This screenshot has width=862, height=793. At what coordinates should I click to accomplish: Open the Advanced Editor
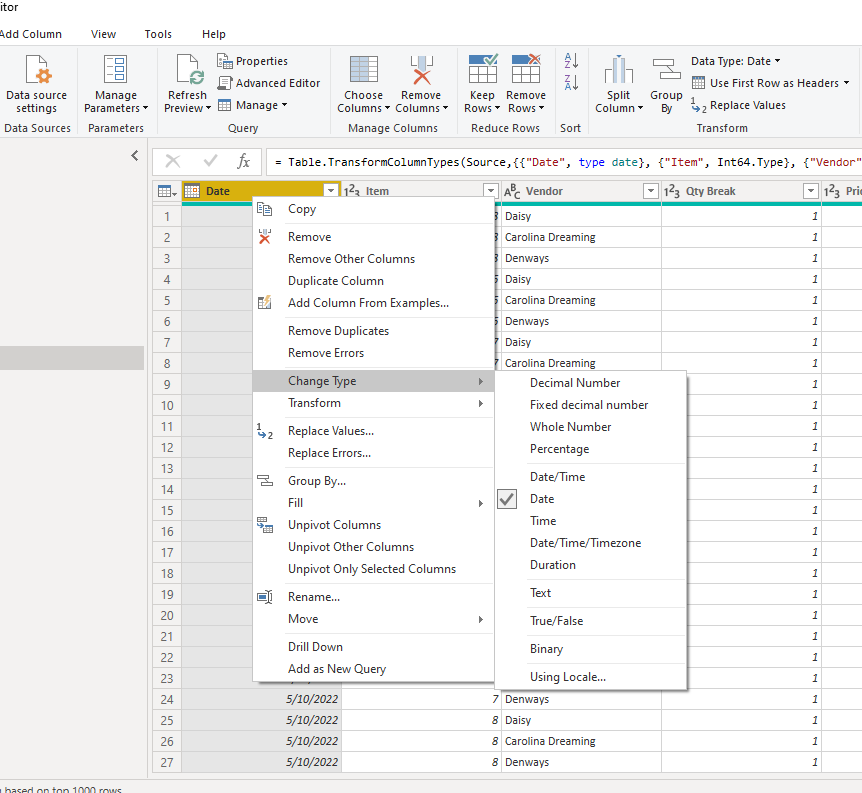click(269, 83)
